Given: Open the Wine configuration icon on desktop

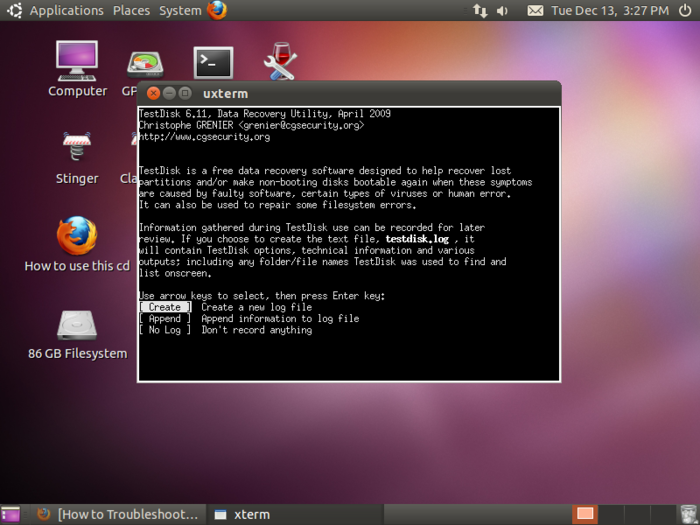Looking at the screenshot, I should [280, 61].
